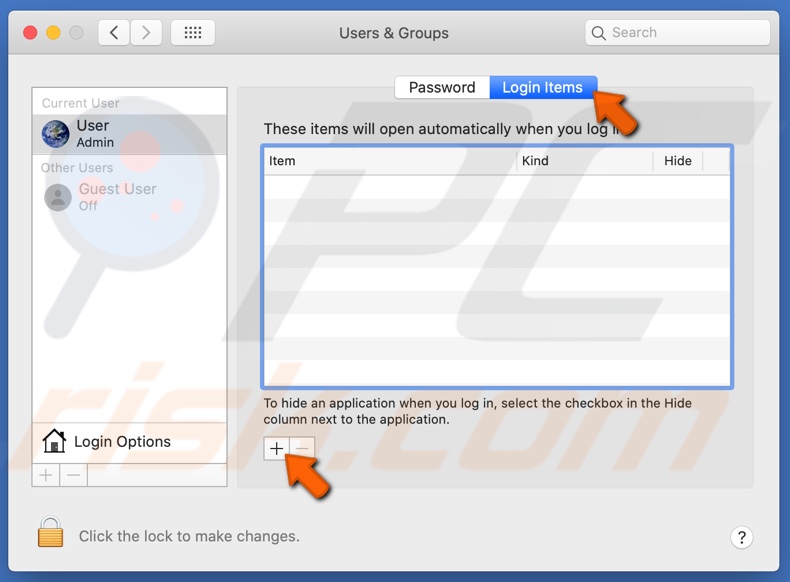Open Login Options

(129, 442)
